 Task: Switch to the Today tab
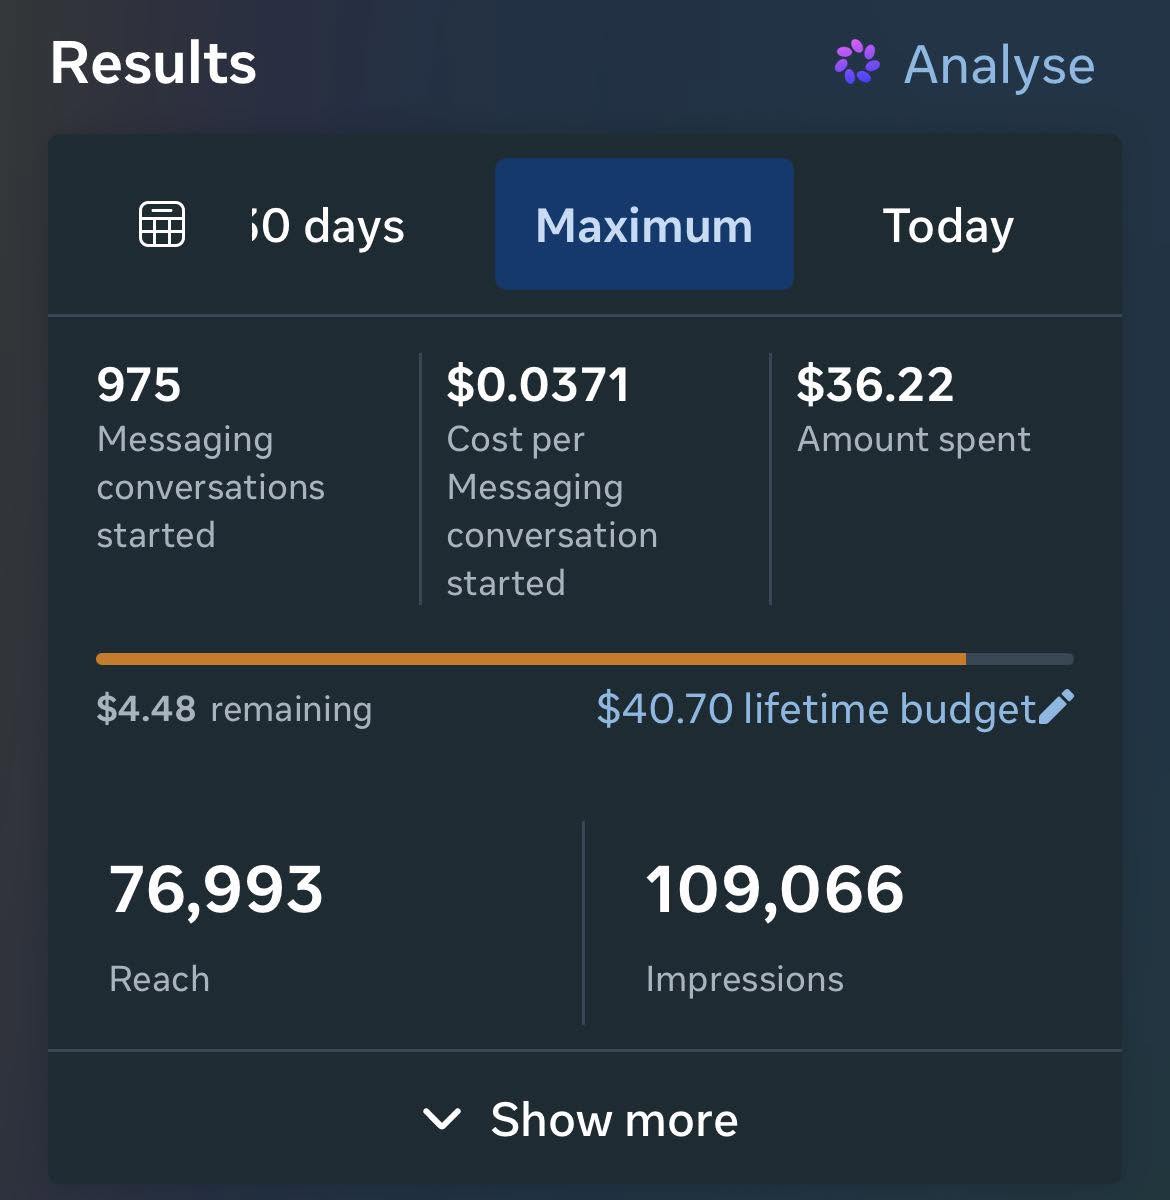coord(948,226)
